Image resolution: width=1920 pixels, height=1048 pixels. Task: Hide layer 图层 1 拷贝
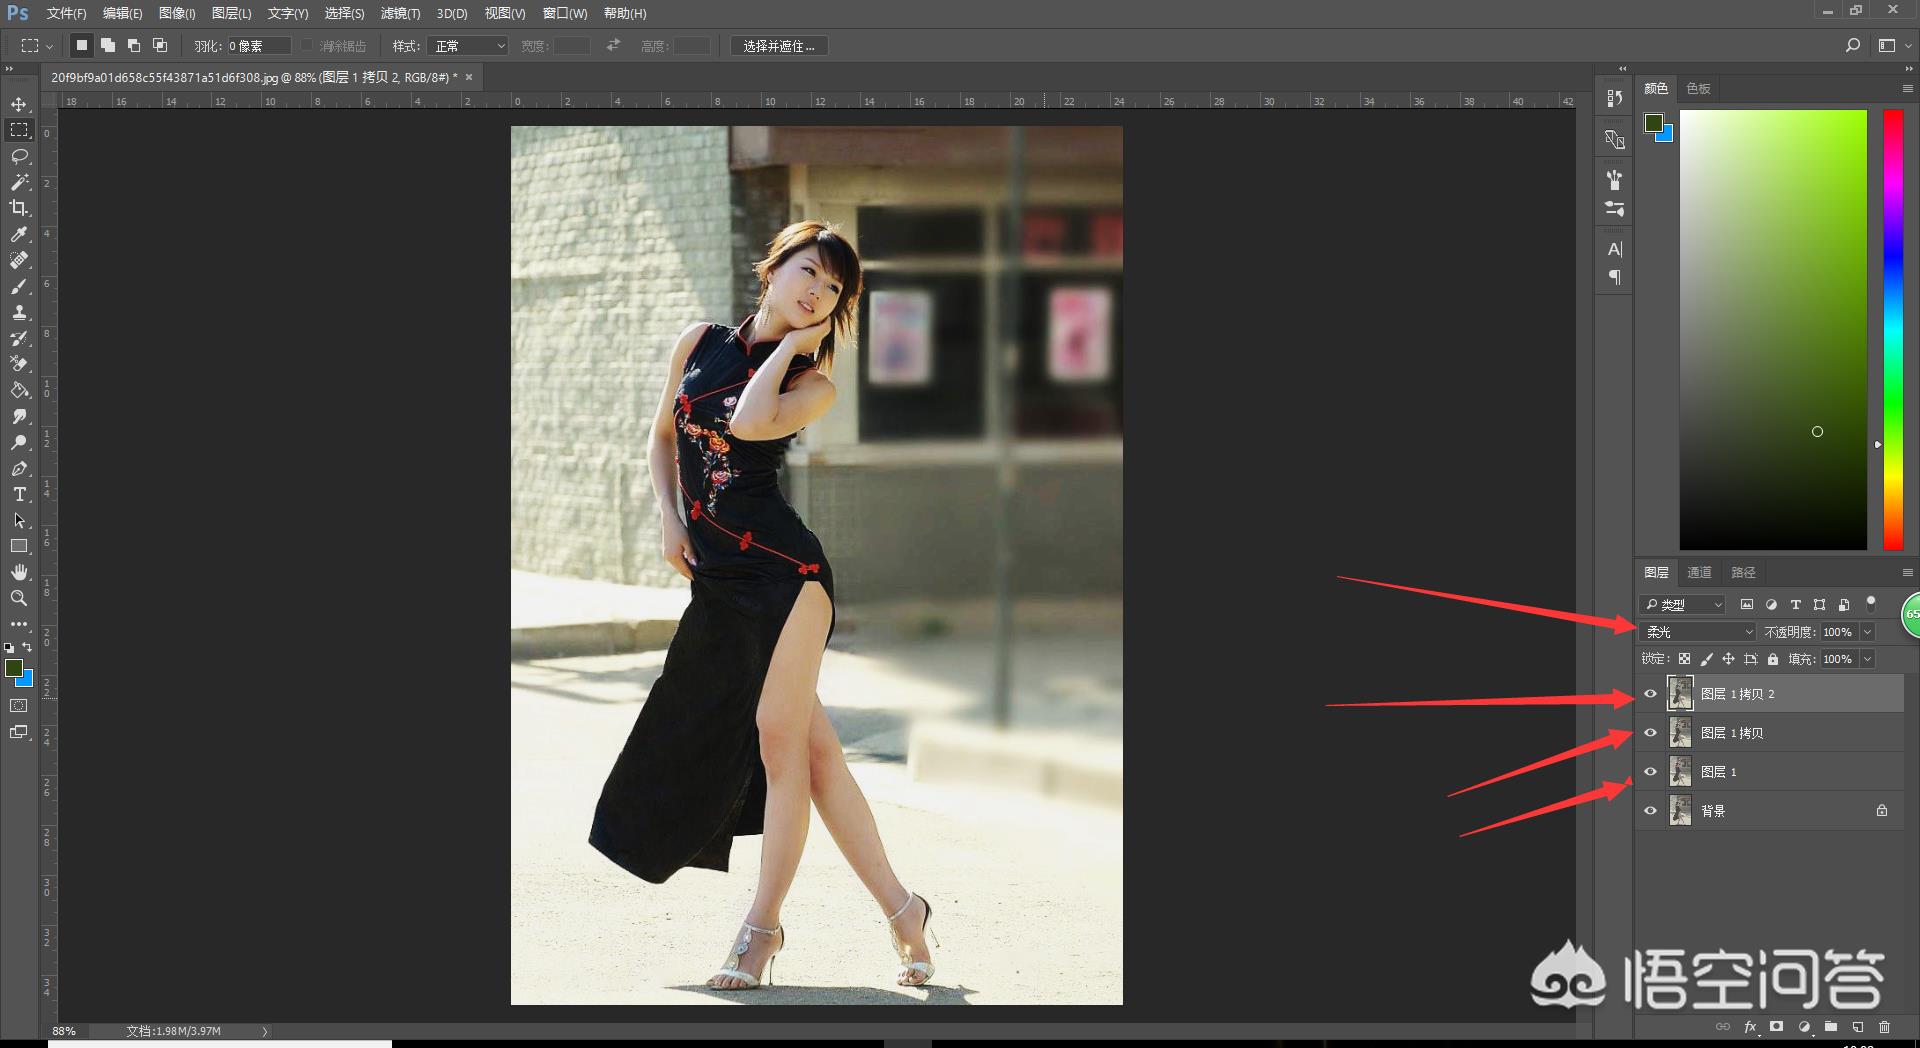pyautogui.click(x=1651, y=733)
